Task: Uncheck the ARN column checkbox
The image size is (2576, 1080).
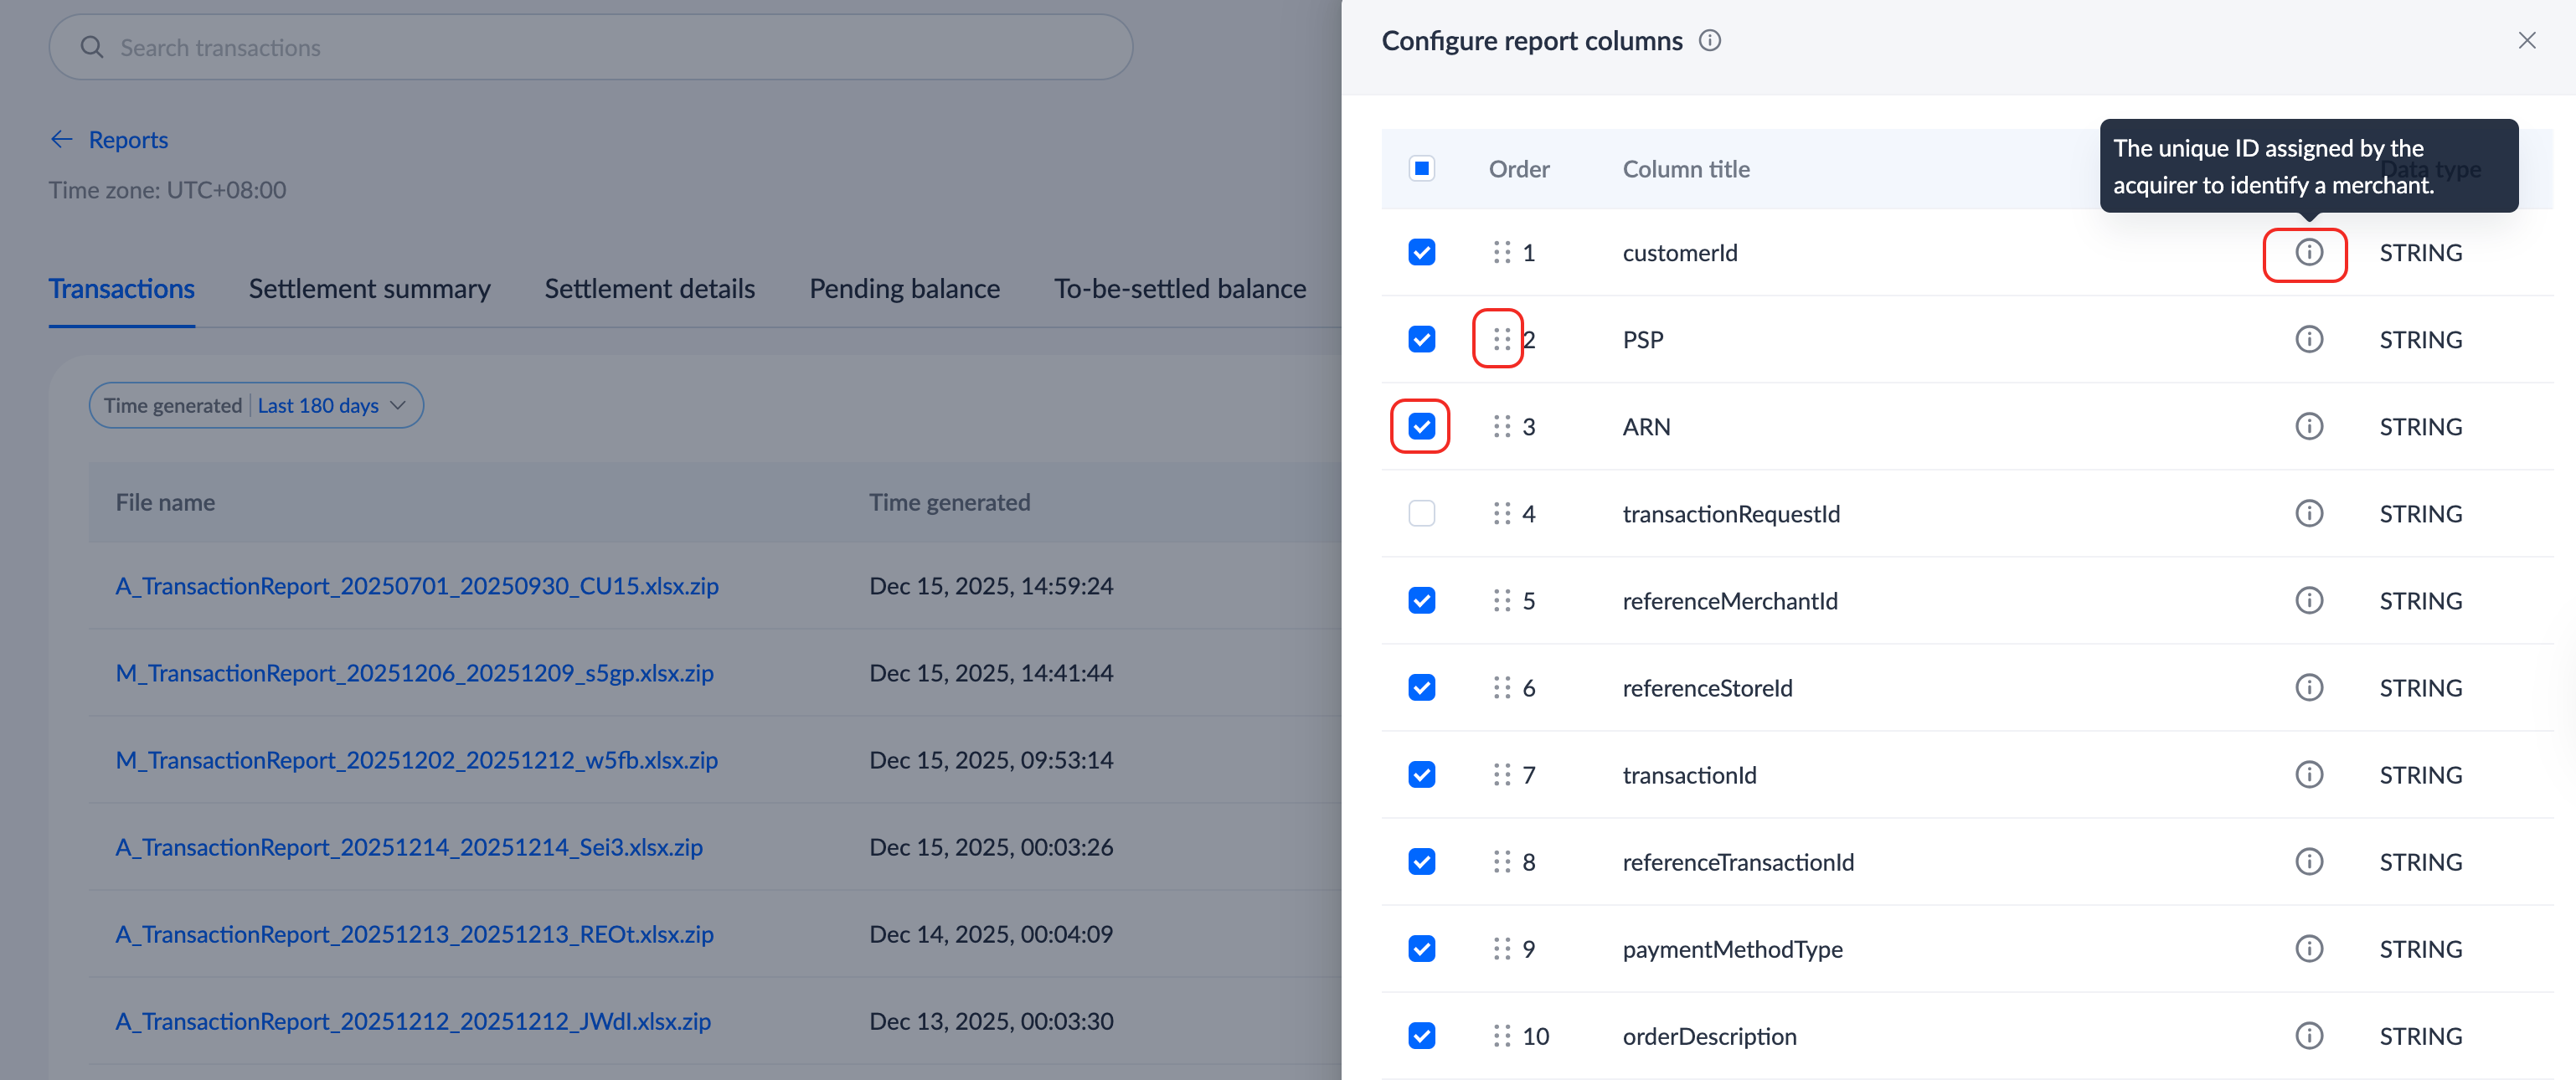Action: [1421, 426]
